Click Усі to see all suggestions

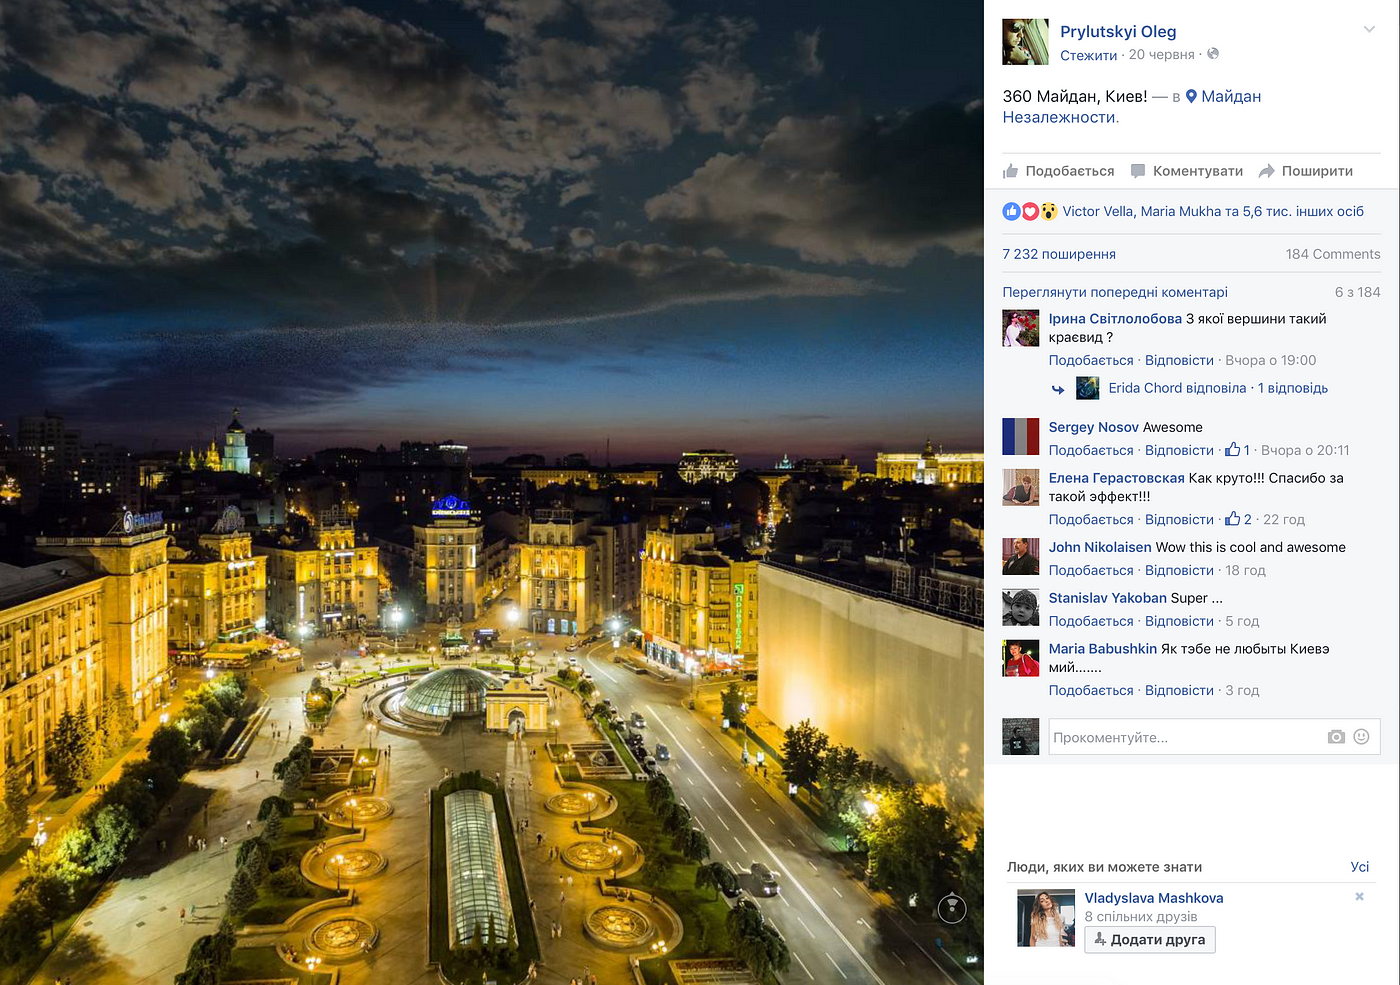tap(1360, 867)
